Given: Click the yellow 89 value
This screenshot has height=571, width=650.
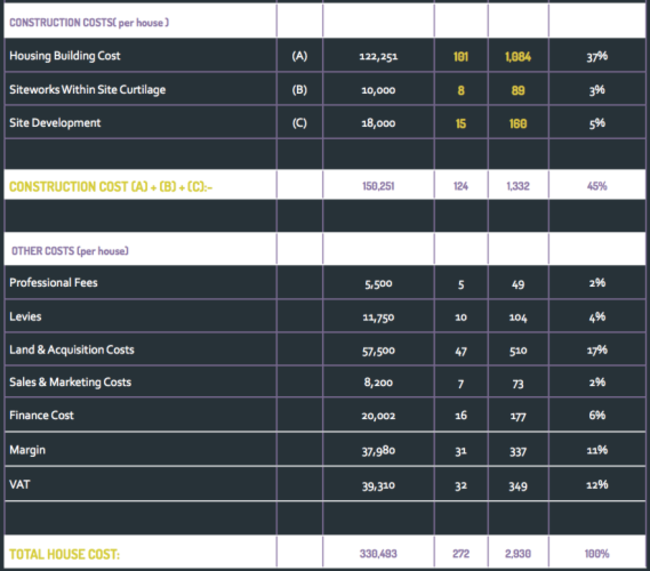Looking at the screenshot, I should pyautogui.click(x=518, y=90).
